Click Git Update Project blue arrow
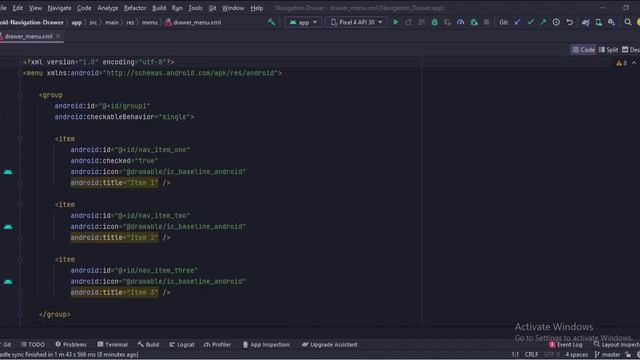 coord(517,22)
